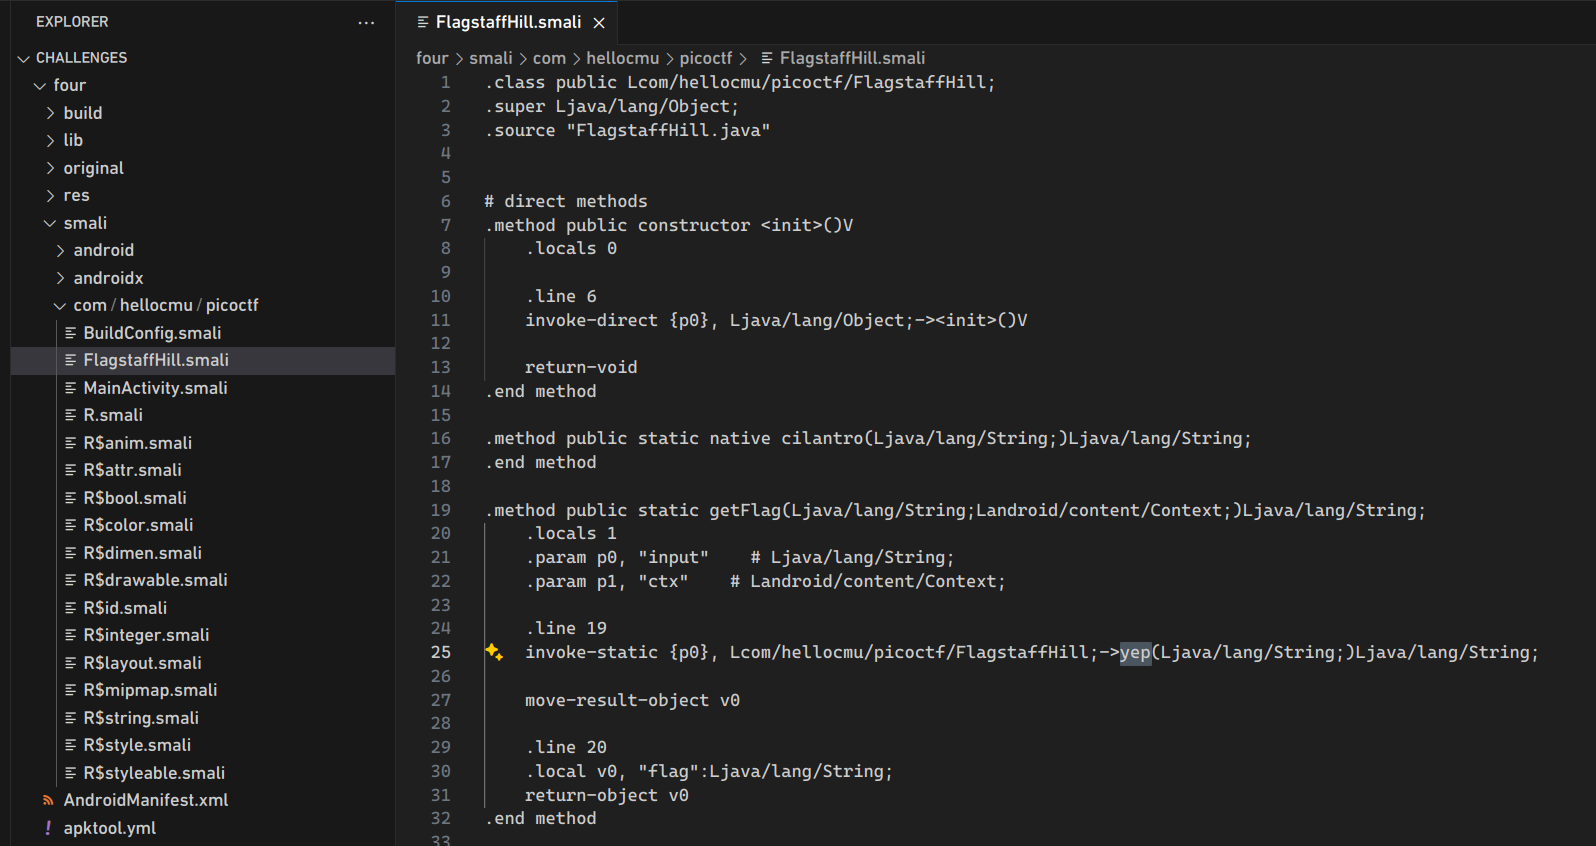Viewport: 1596px width, 846px height.
Task: Open R$layout.smali file
Action: [203, 663]
